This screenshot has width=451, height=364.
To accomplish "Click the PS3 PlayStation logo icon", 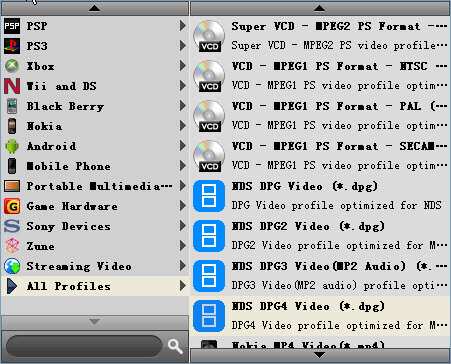I will pos(12,46).
